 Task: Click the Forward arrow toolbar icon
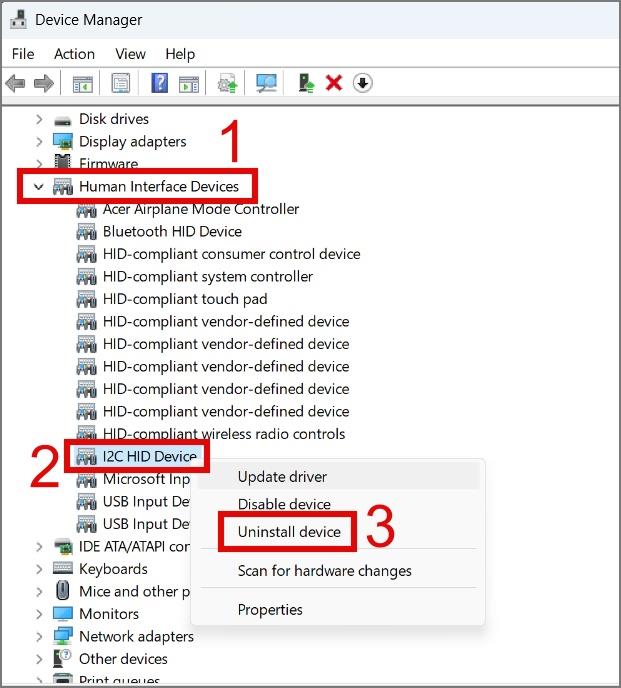43,83
